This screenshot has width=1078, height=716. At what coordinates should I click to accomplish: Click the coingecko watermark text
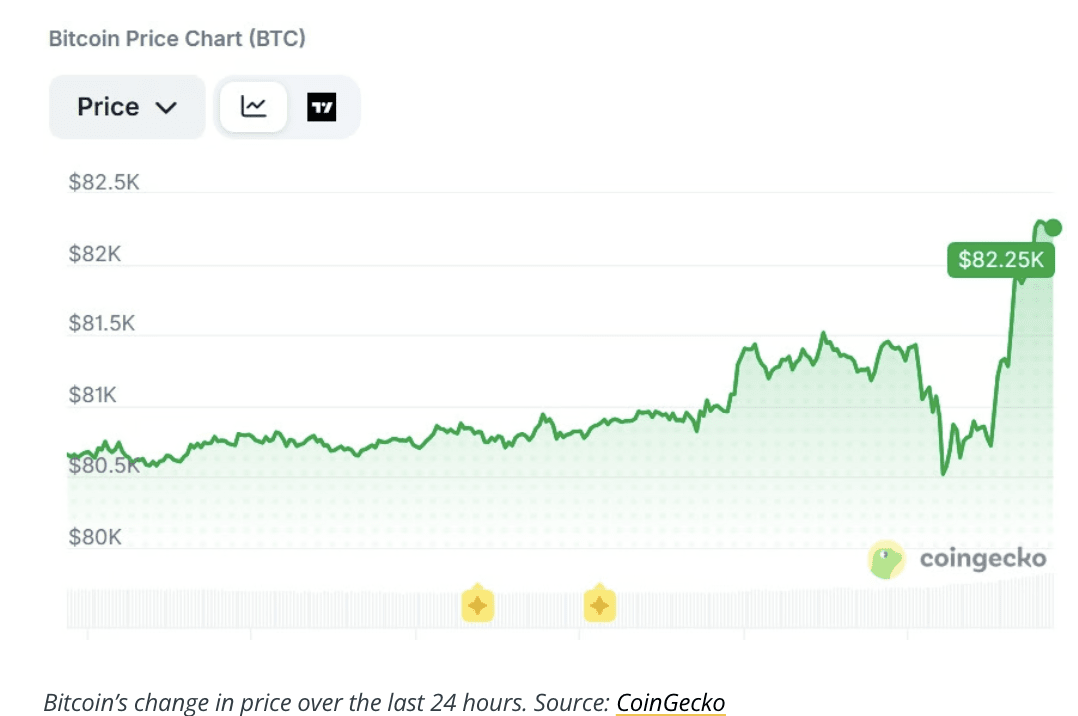point(983,558)
